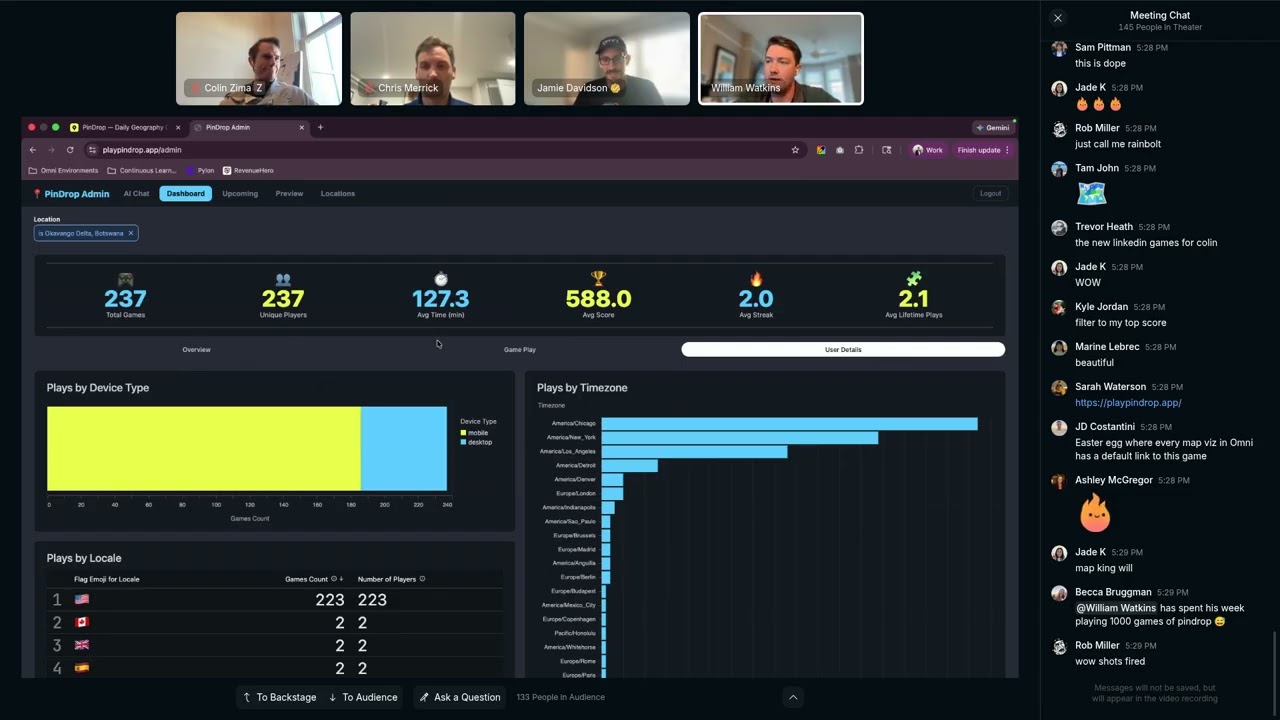Open the Location filter chip
Screen dimensions: 1280x720
tap(86, 233)
